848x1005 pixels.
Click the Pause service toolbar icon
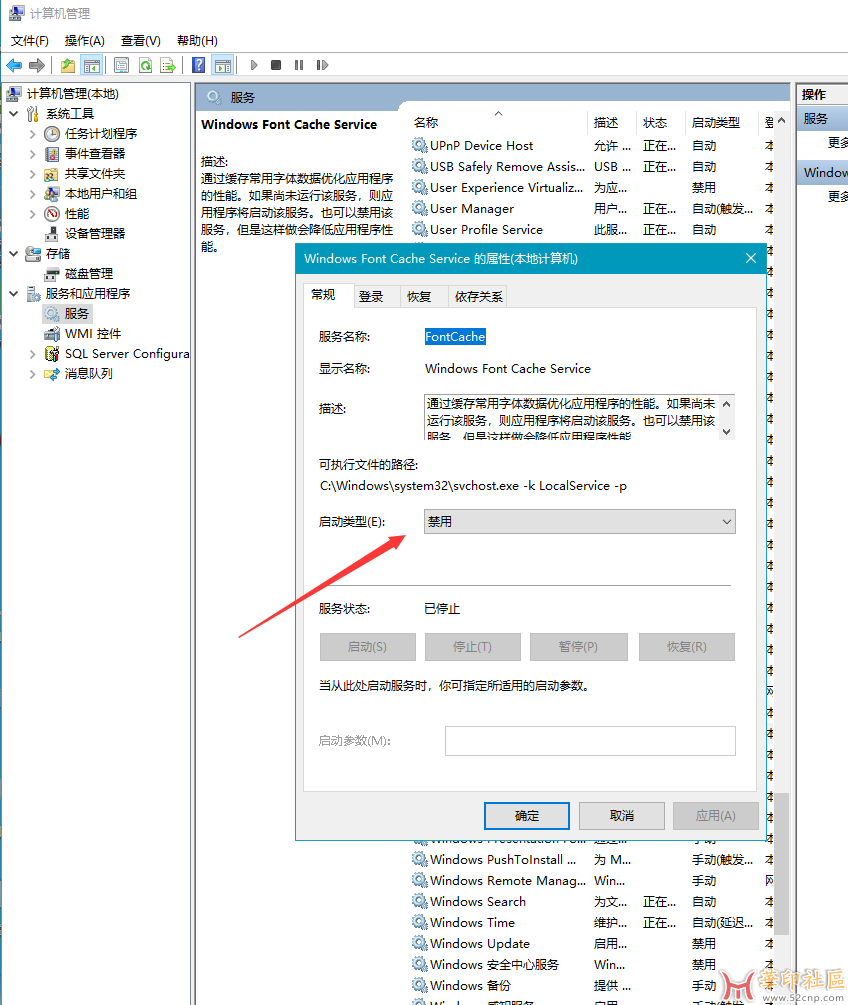[x=299, y=65]
